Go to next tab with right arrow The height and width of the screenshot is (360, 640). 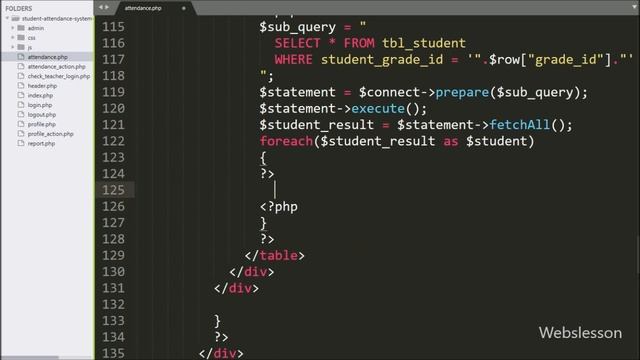(x=107, y=7)
